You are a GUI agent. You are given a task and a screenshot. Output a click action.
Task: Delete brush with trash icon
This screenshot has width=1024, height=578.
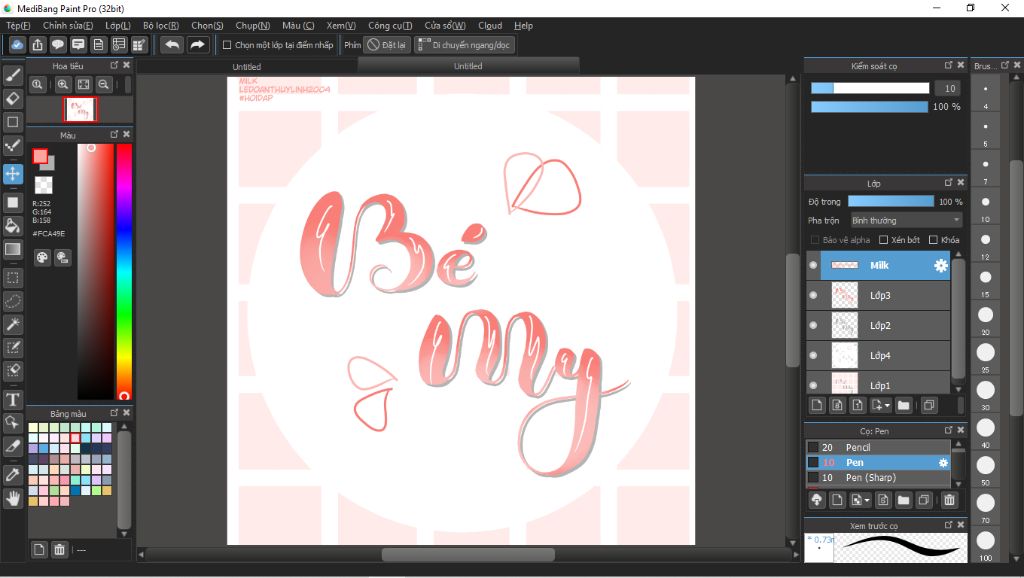point(949,500)
